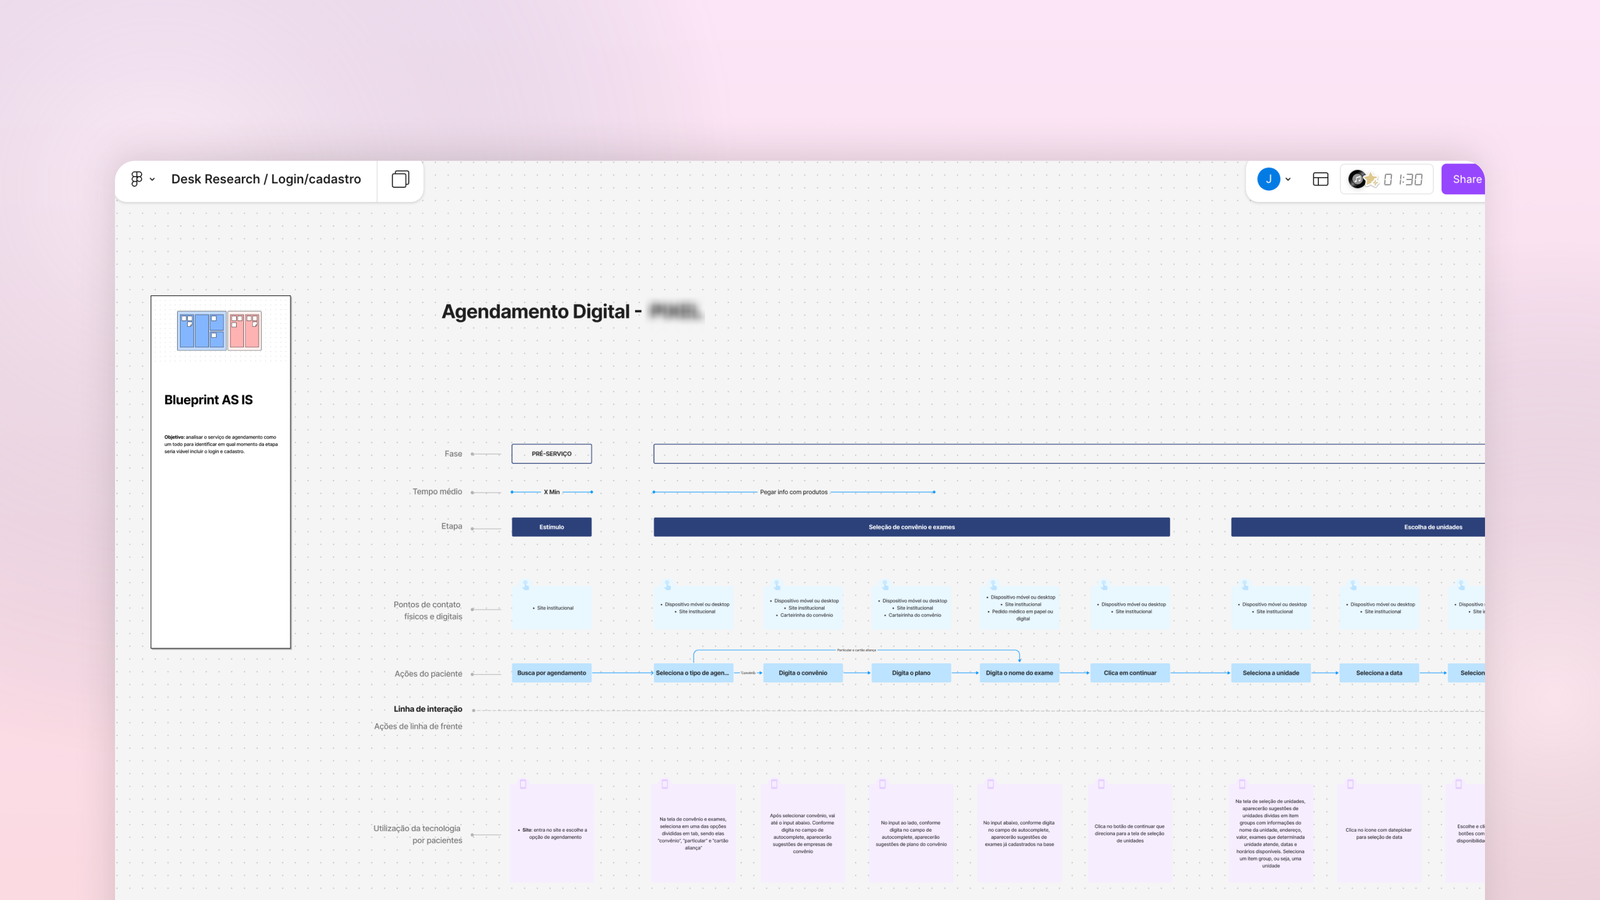Expand the chevron next to the Figma logo

[152, 180]
